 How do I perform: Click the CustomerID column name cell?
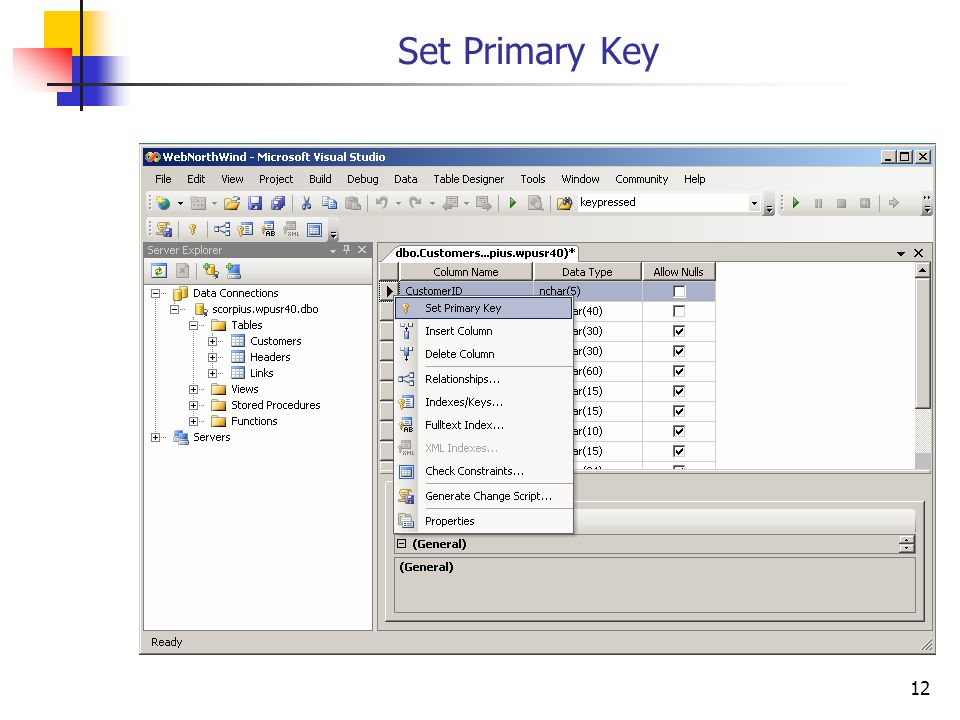coord(466,291)
